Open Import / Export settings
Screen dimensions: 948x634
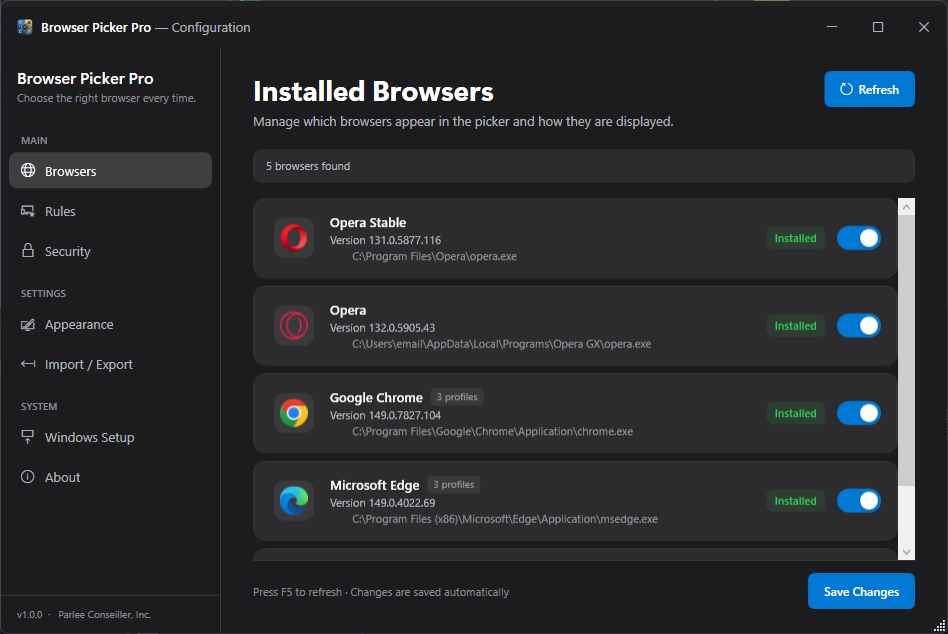(x=111, y=364)
